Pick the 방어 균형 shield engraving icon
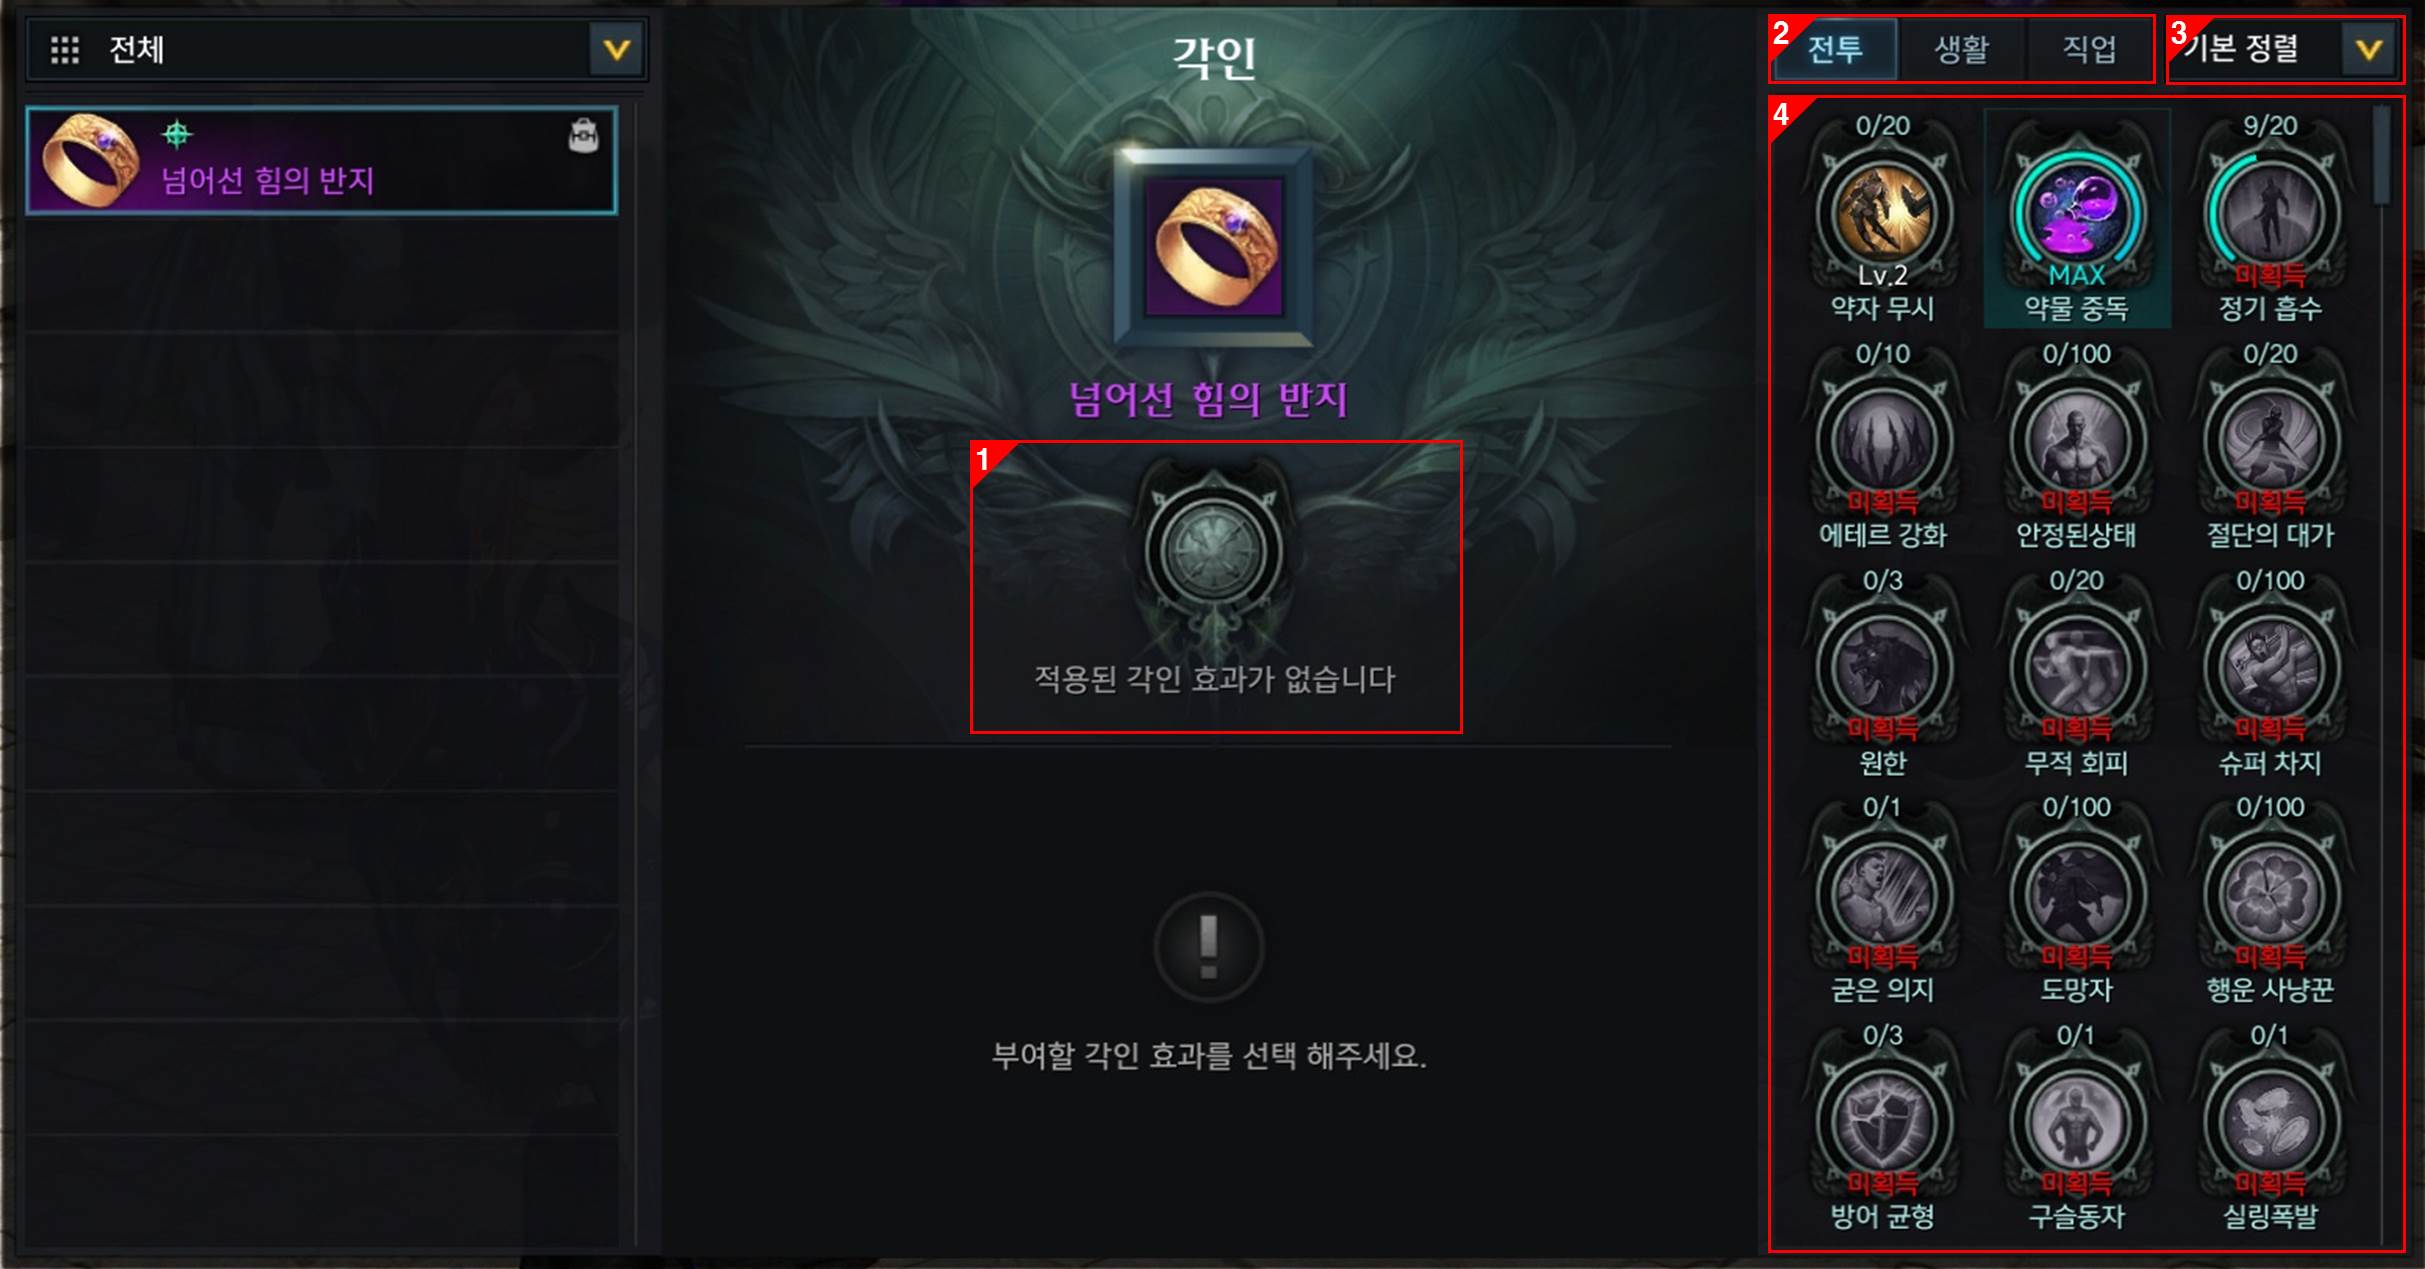2425x1269 pixels. tap(1883, 1121)
